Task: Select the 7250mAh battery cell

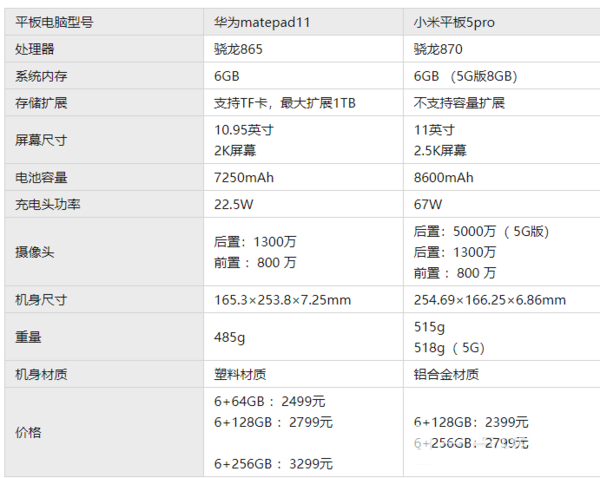Action: [x=244, y=178]
